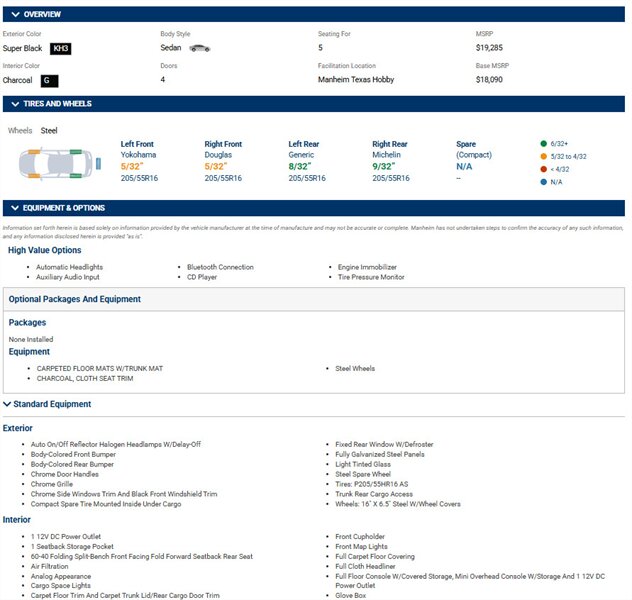The height and width of the screenshot is (600, 632).
Task: Collapse the Standard Equipment chevron
Action: pos(8,404)
